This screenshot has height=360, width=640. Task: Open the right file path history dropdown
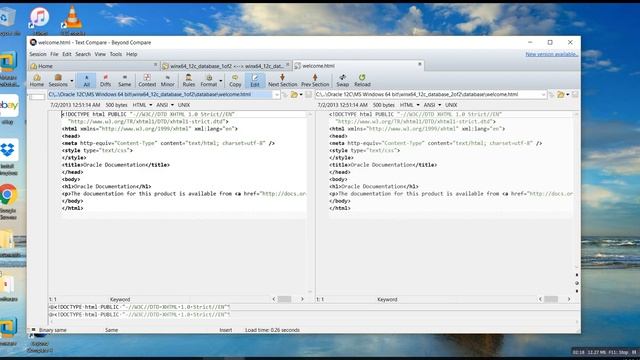tap(543, 95)
